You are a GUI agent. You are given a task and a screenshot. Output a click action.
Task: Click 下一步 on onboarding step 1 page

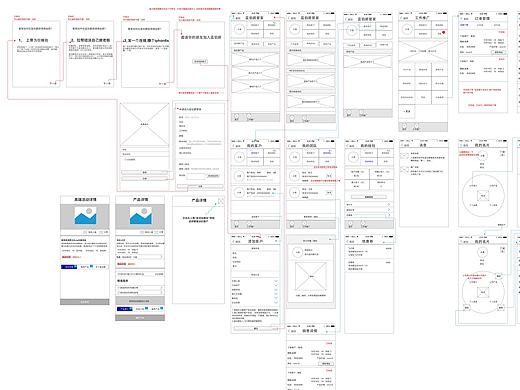pos(53,83)
